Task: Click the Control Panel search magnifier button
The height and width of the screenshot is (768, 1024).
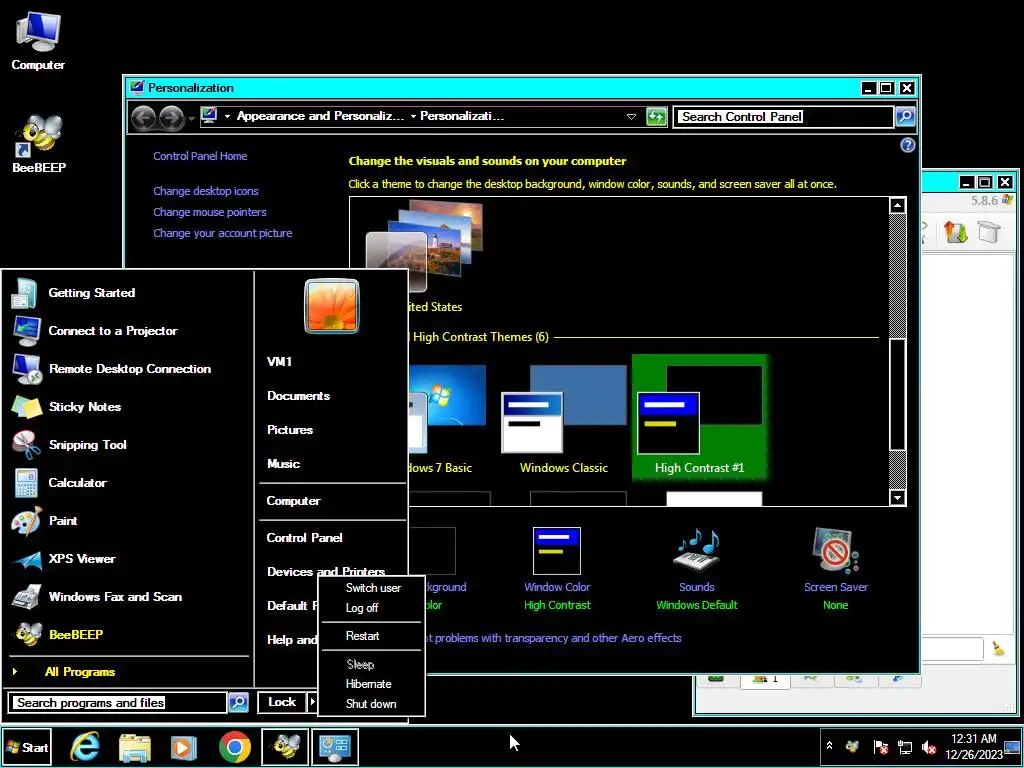Action: pyautogui.click(x=904, y=116)
